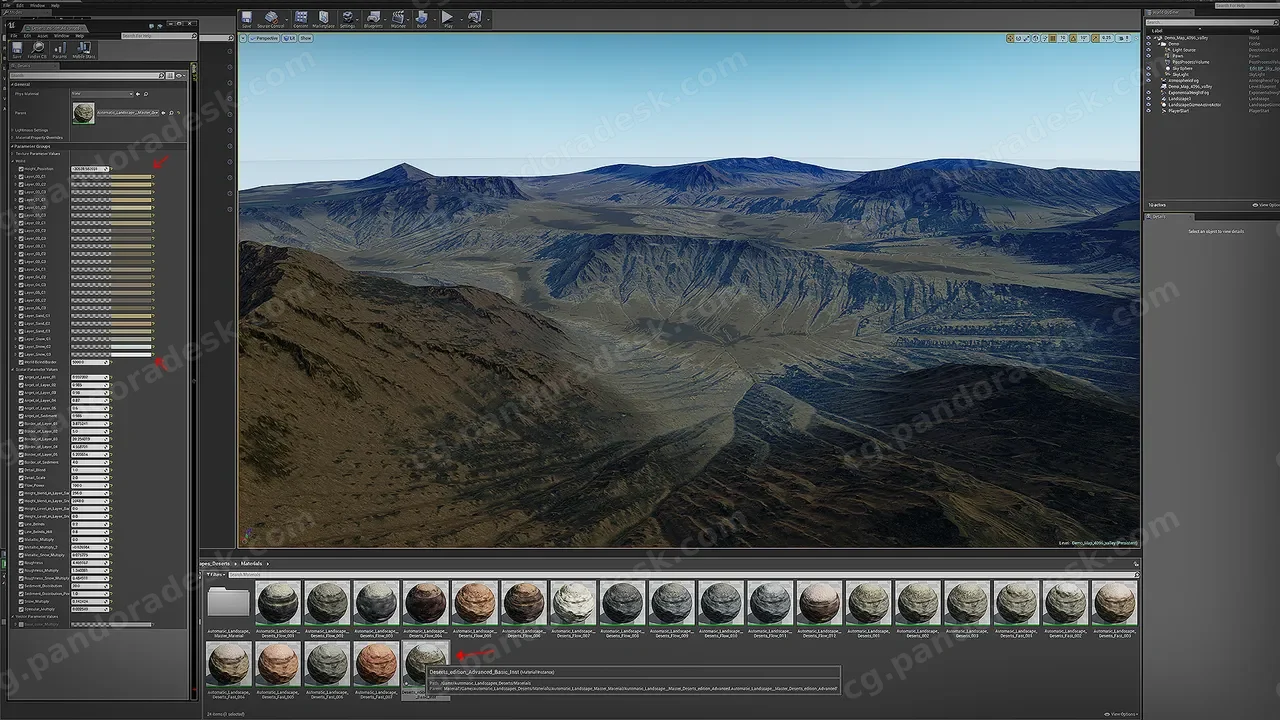The image size is (1280, 720).
Task: Select the folder icon in content browser
Action: pyautogui.click(x=229, y=603)
